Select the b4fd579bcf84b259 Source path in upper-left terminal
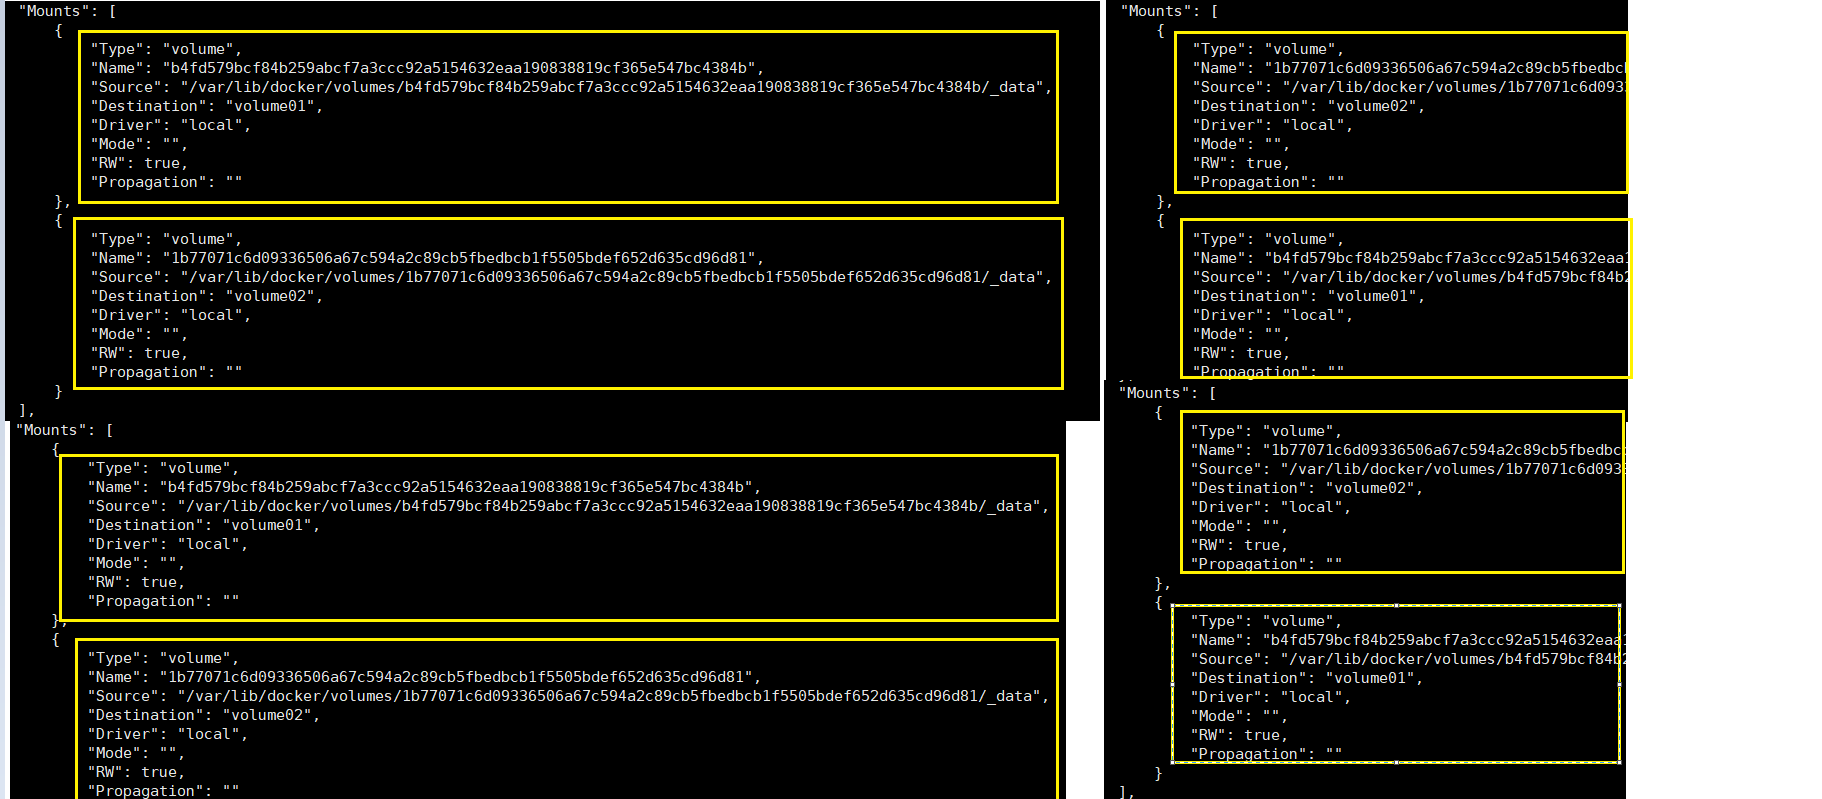The width and height of the screenshot is (1822, 799). (571, 87)
